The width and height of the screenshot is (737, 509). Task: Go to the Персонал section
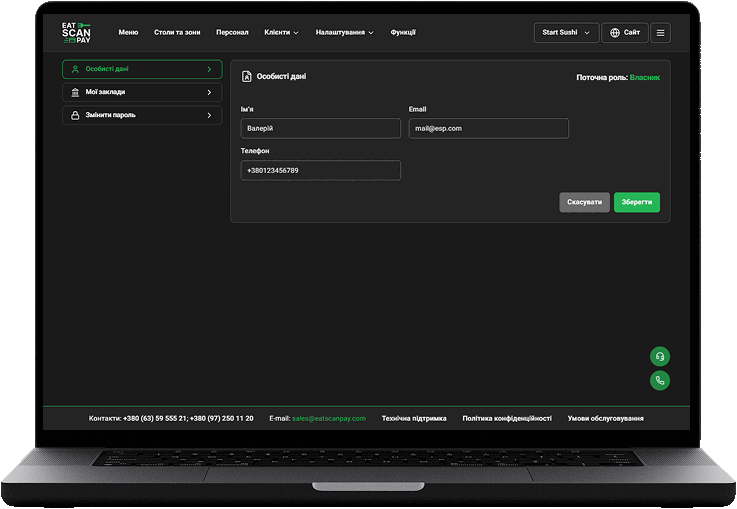[232, 32]
